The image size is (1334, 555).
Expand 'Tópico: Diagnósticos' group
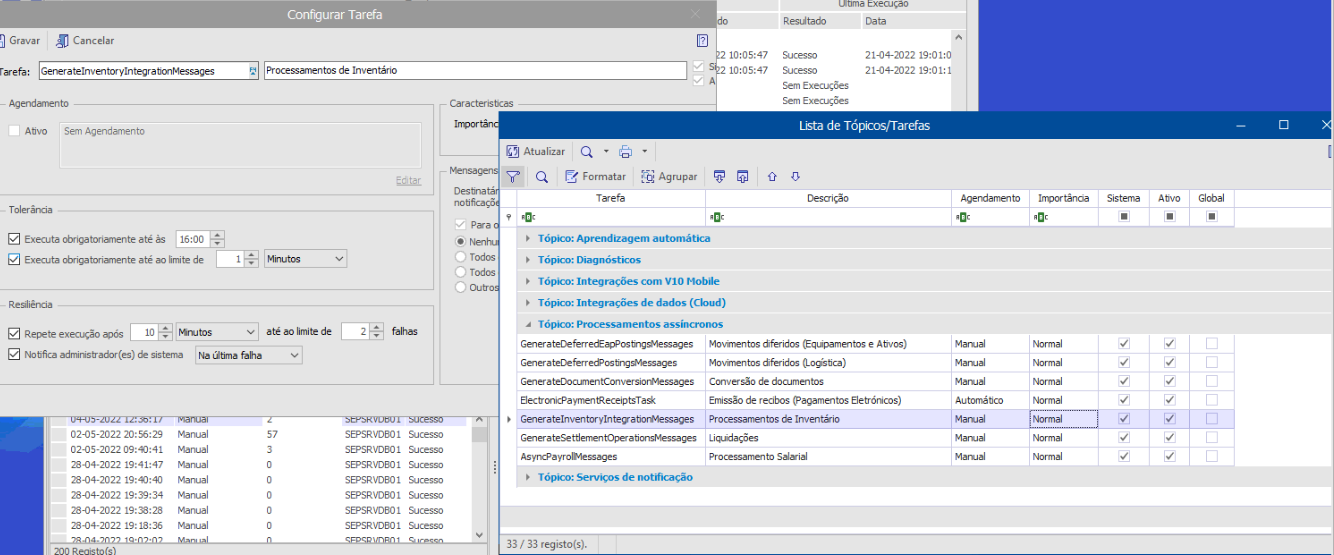pos(528,260)
